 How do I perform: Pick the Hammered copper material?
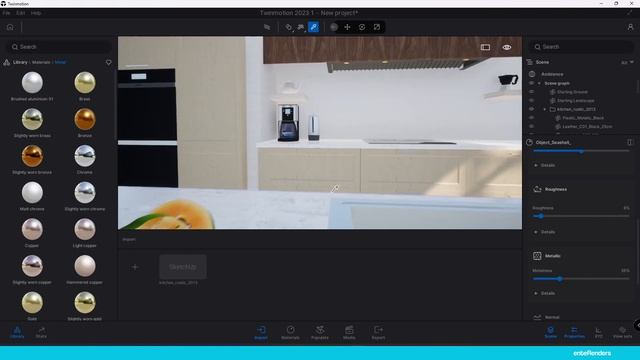84,266
